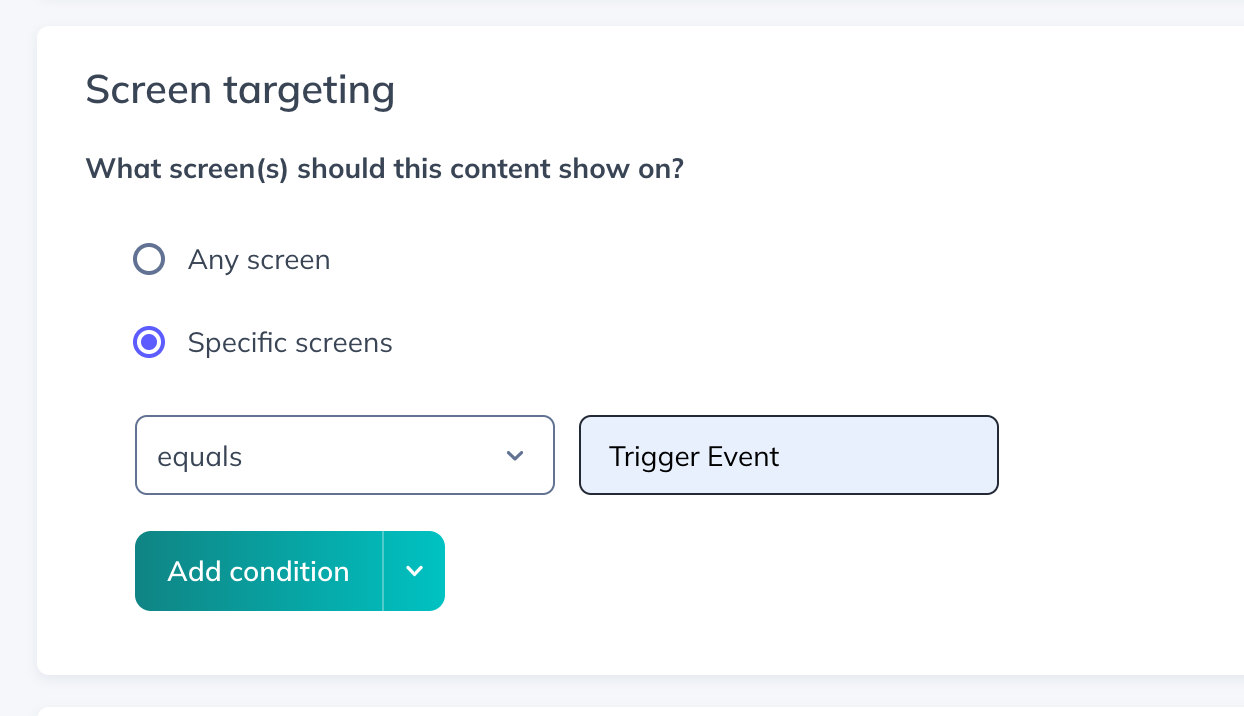Click the white chevron beside Add condition
1244x716 pixels.
click(414, 571)
